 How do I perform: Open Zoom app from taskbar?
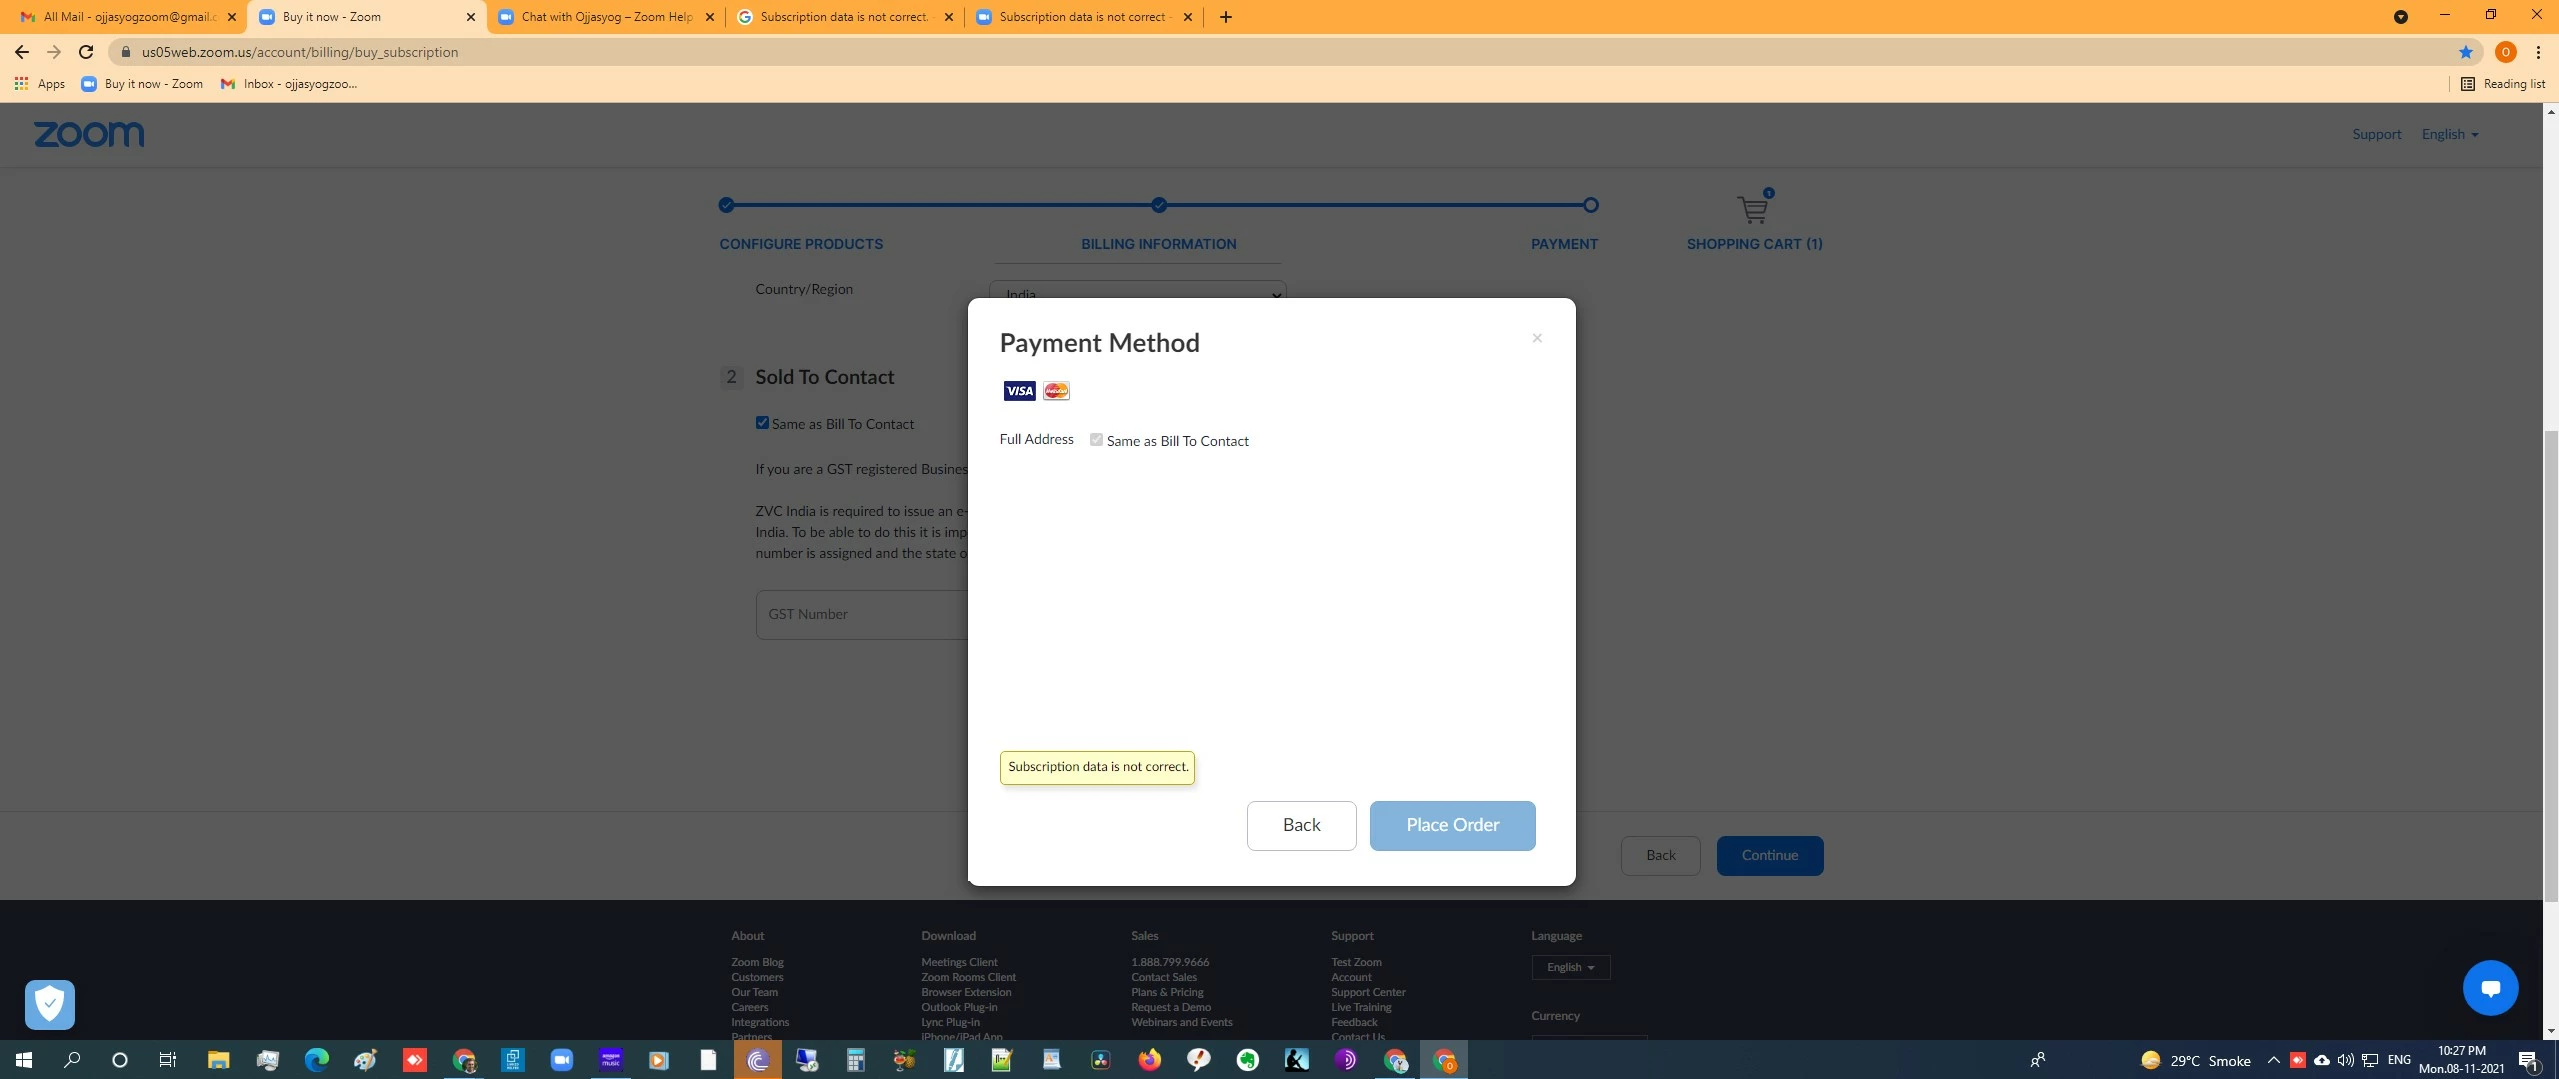(x=561, y=1060)
